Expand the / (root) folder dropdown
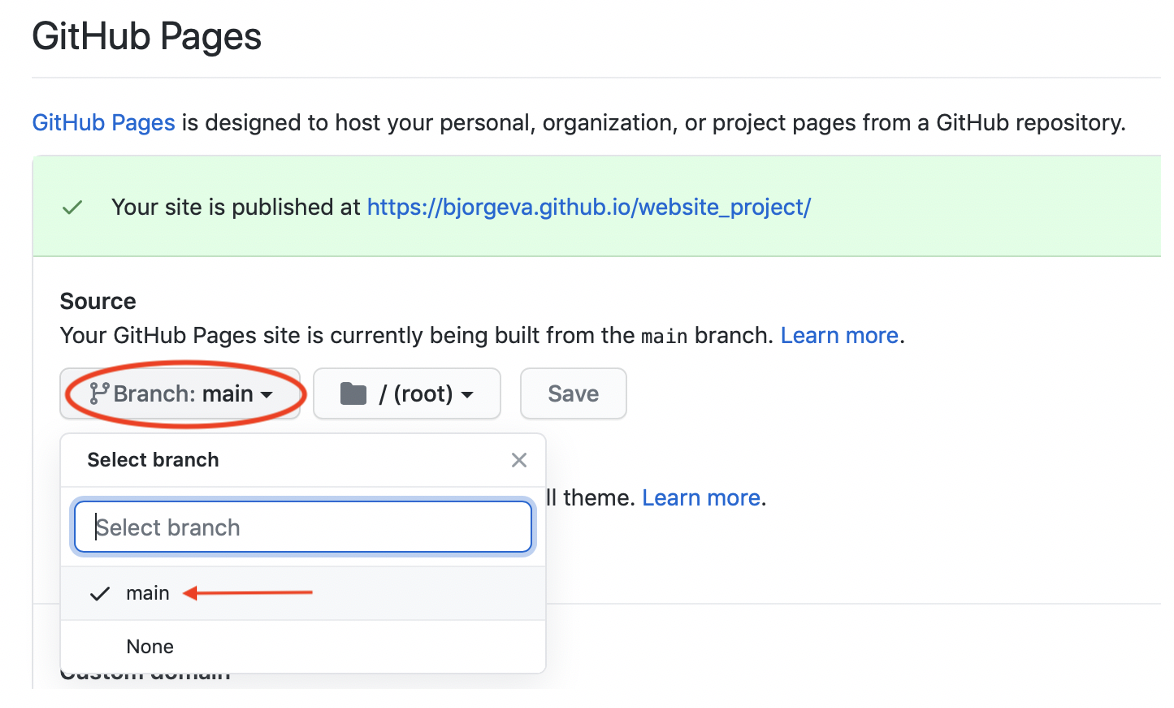 (x=407, y=394)
